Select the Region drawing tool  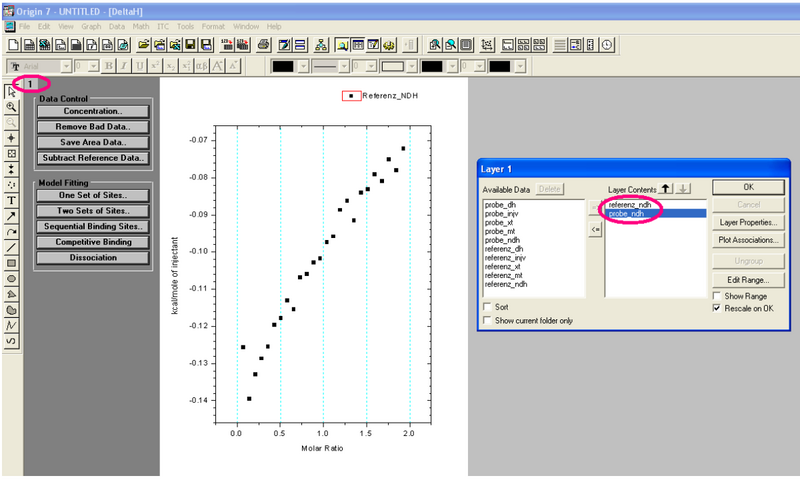point(11,310)
